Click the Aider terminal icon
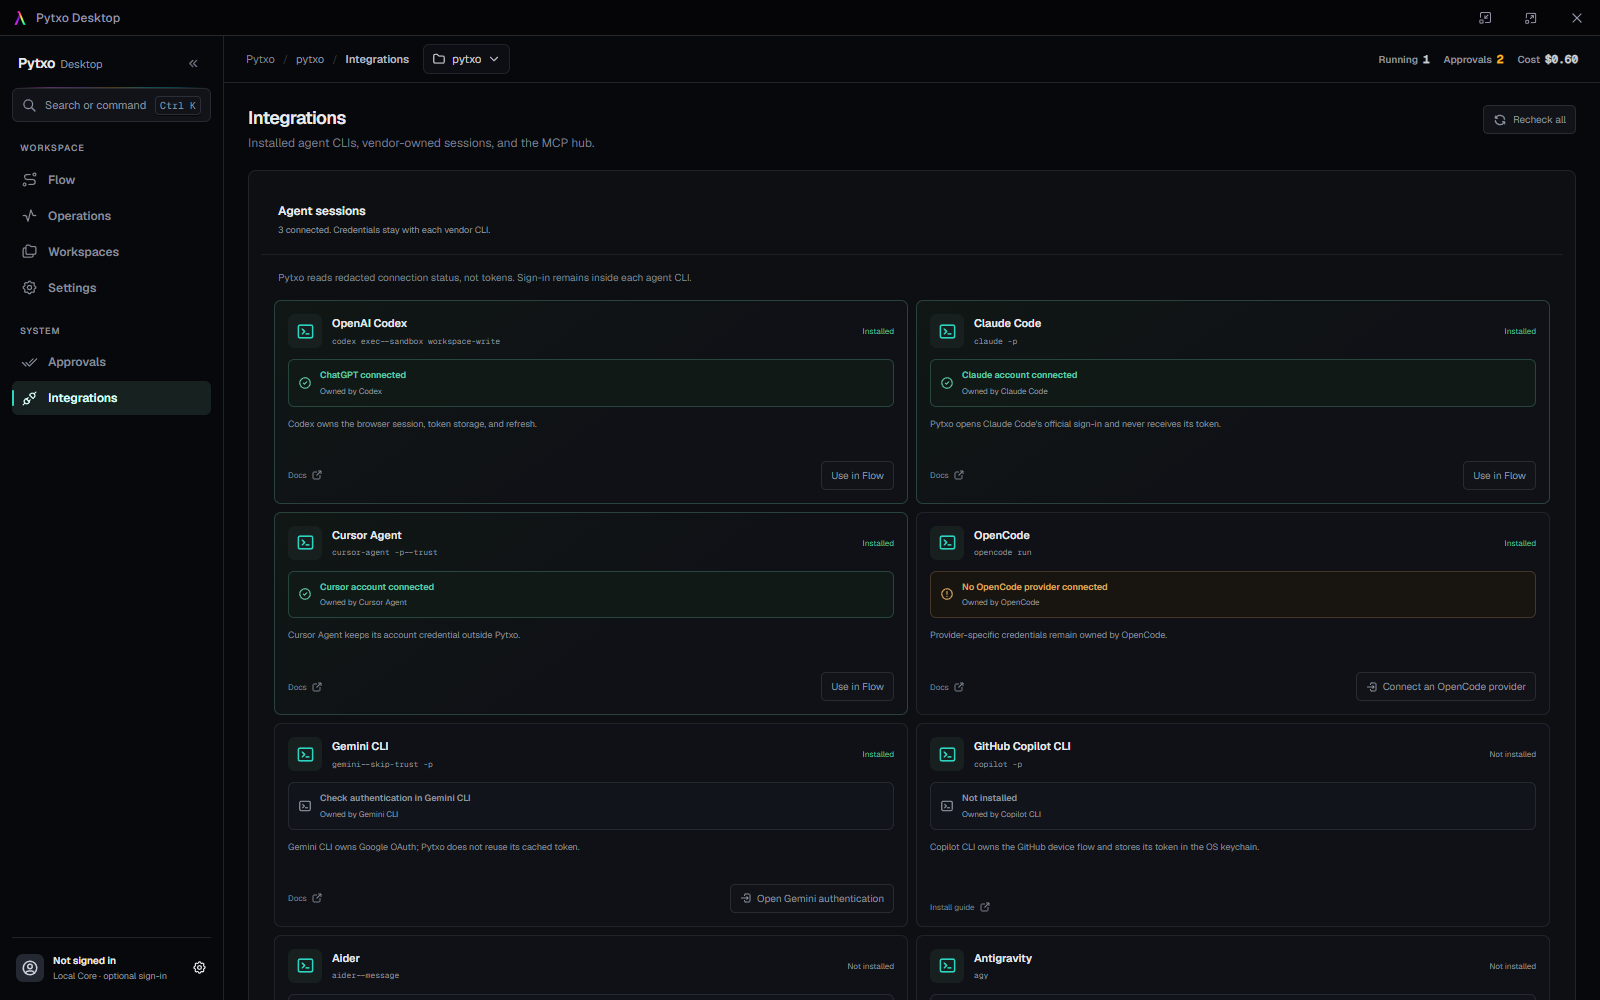This screenshot has width=1600, height=1000. [305, 966]
